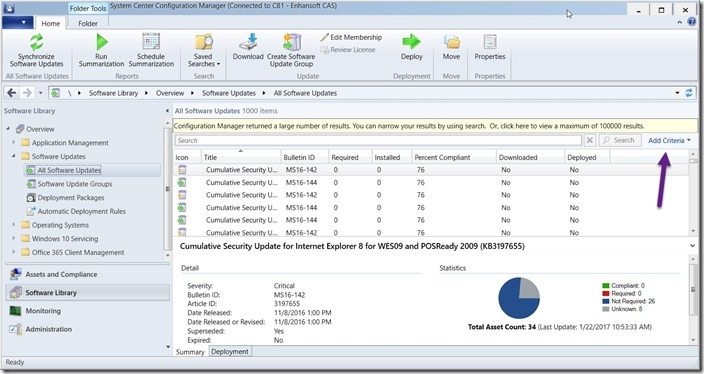Switch to the Folder ribbon tab
Viewport: 704px width, 374px height.
pos(88,23)
